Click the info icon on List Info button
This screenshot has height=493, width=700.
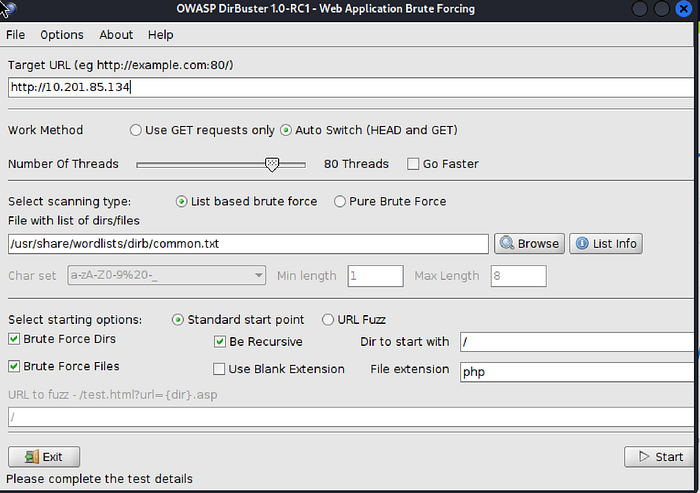tap(582, 243)
